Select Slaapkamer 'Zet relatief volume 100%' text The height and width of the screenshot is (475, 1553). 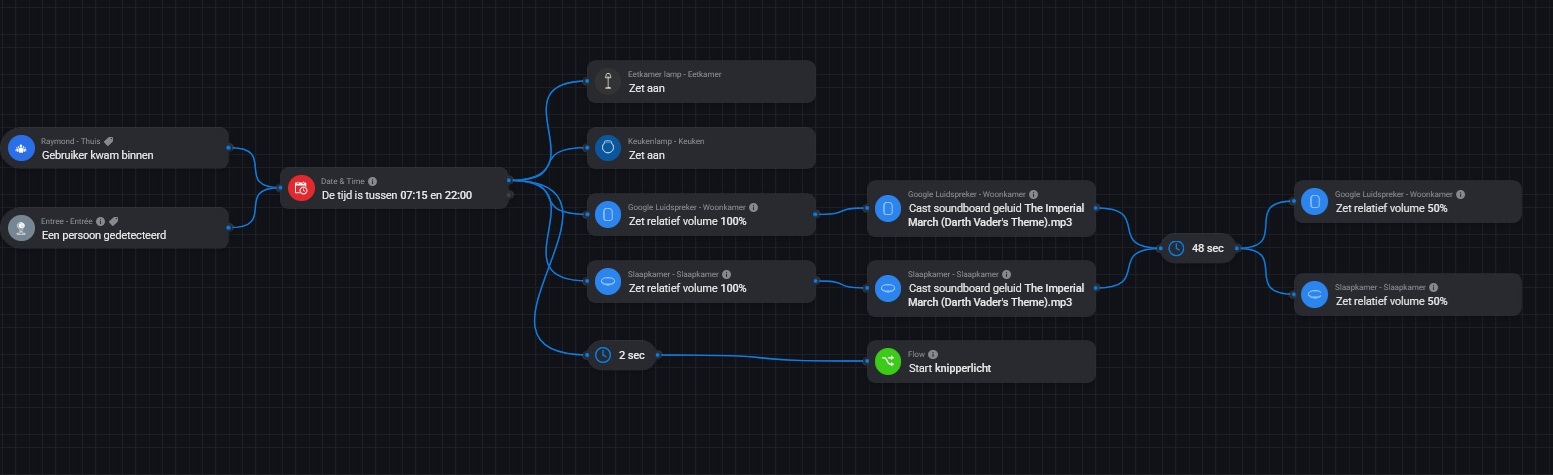687,288
